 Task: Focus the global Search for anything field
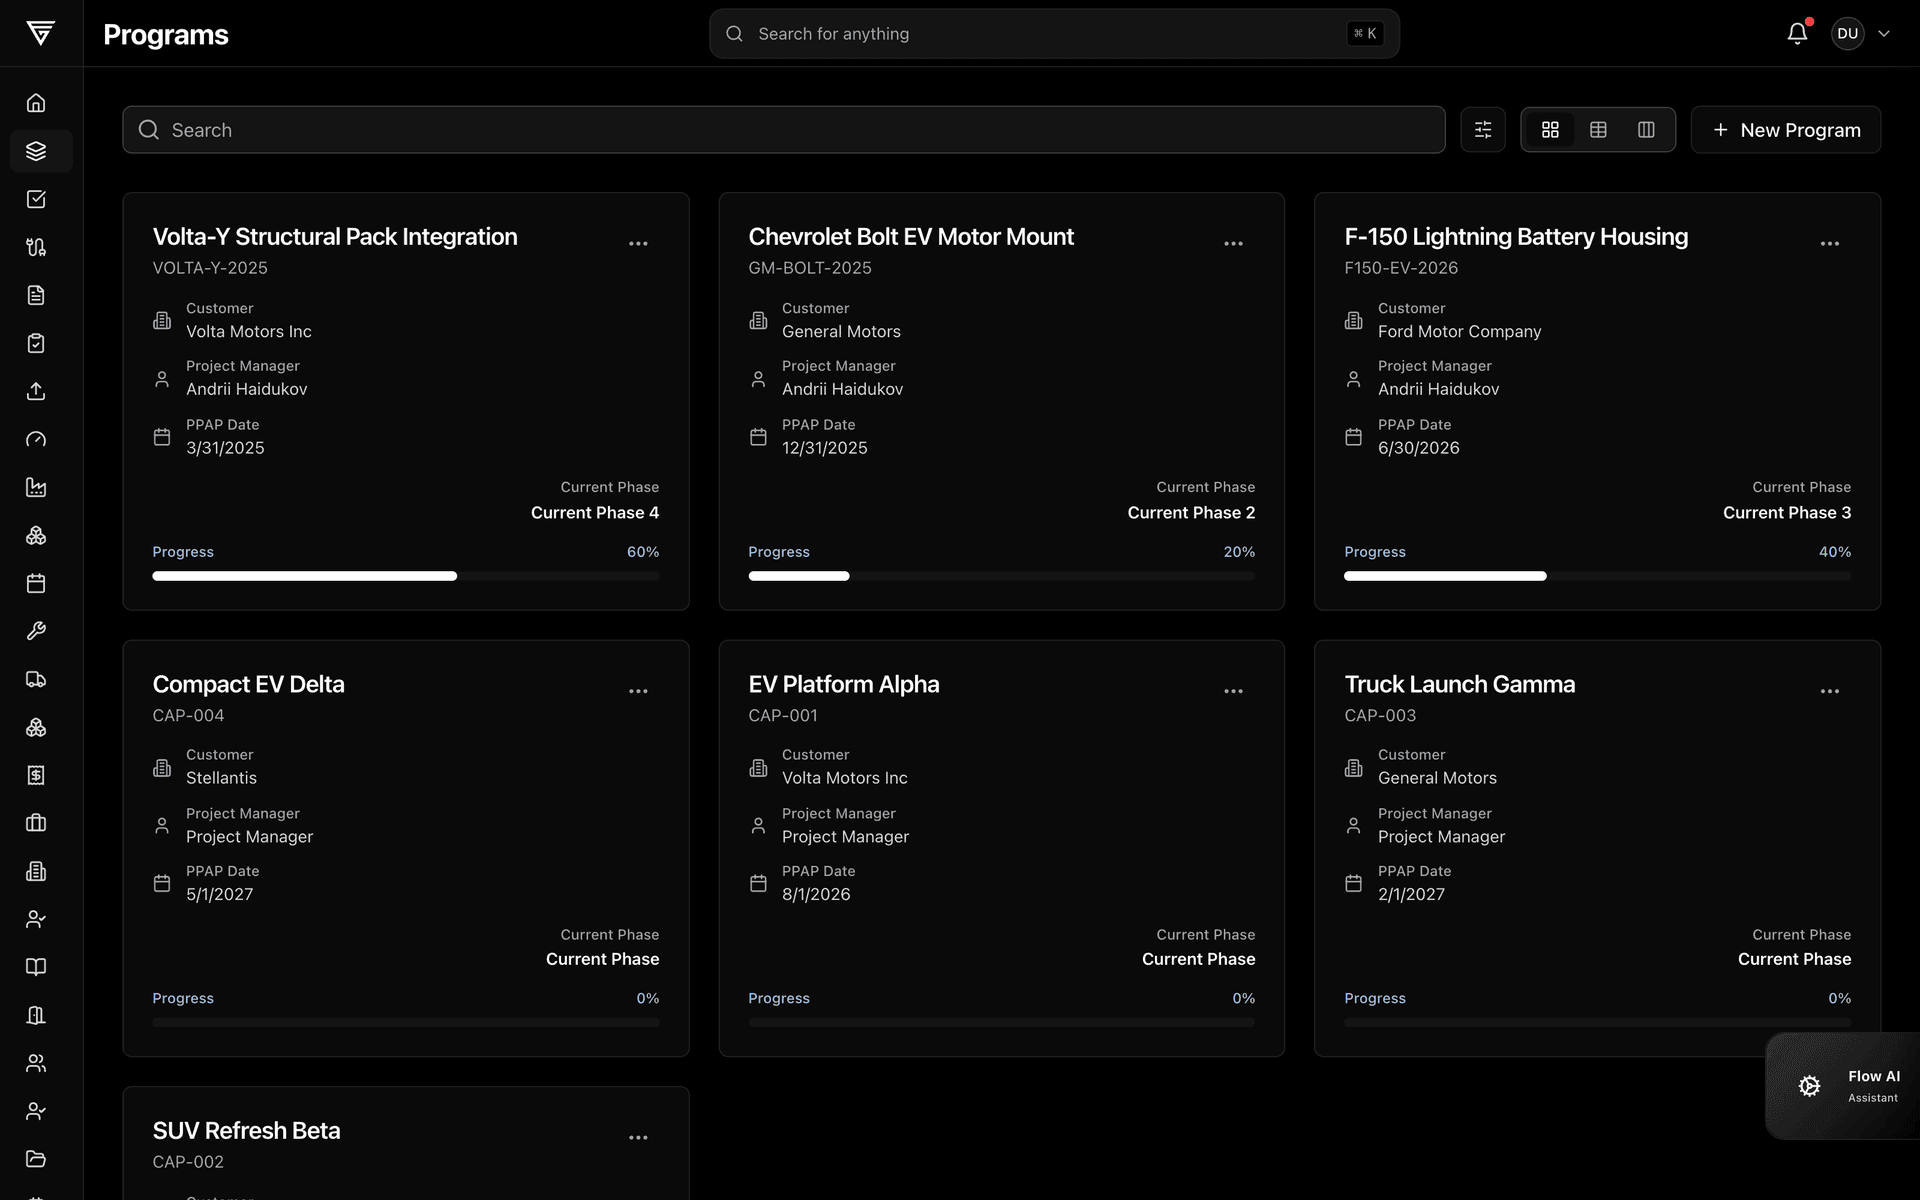1054,34
